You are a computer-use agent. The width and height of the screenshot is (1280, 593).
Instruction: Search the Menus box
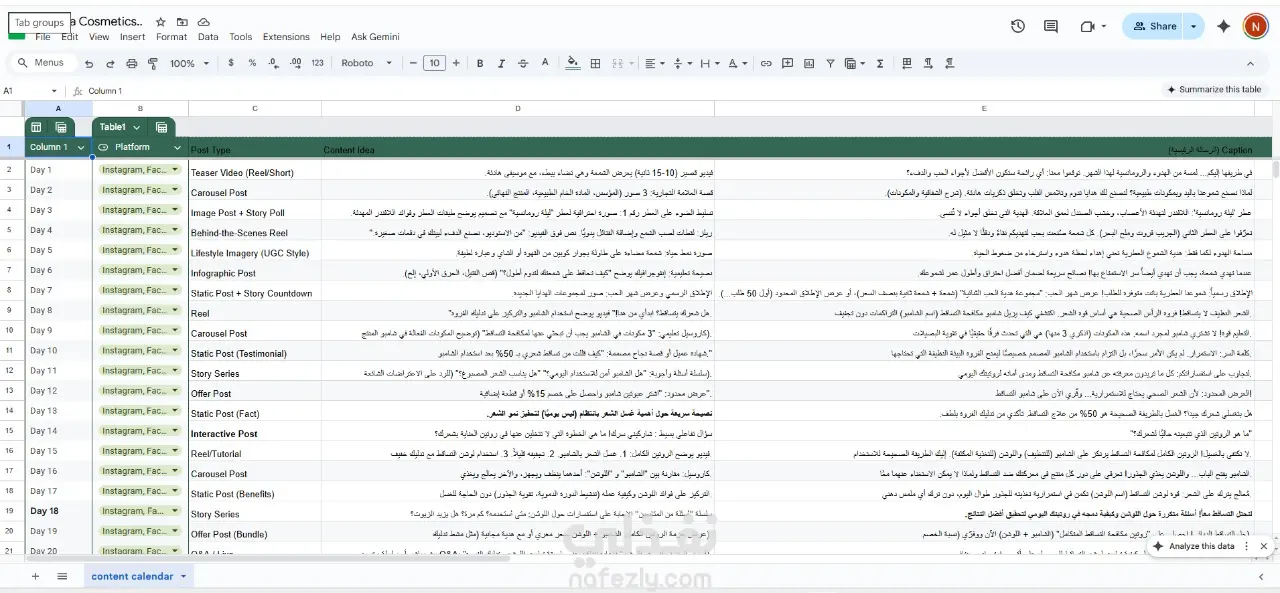(x=44, y=63)
